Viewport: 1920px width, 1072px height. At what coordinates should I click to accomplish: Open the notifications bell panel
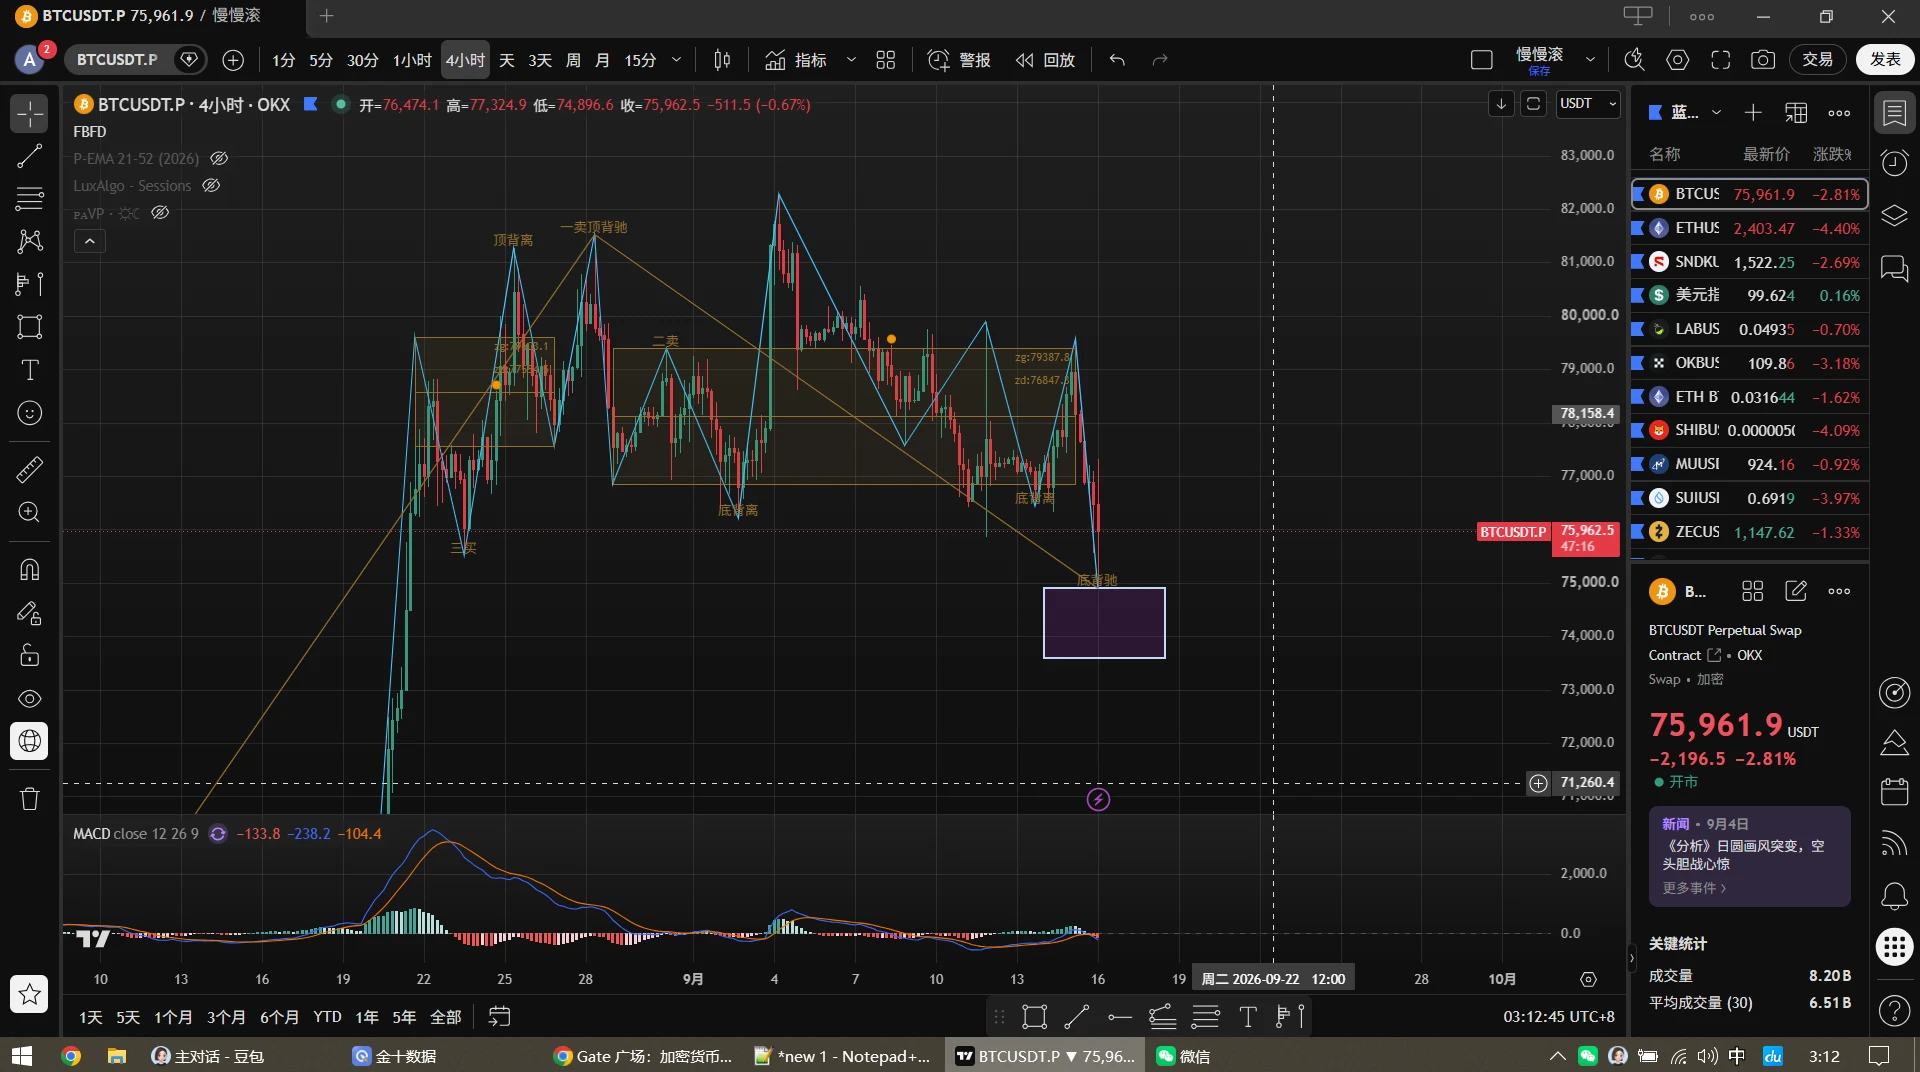click(x=1895, y=895)
